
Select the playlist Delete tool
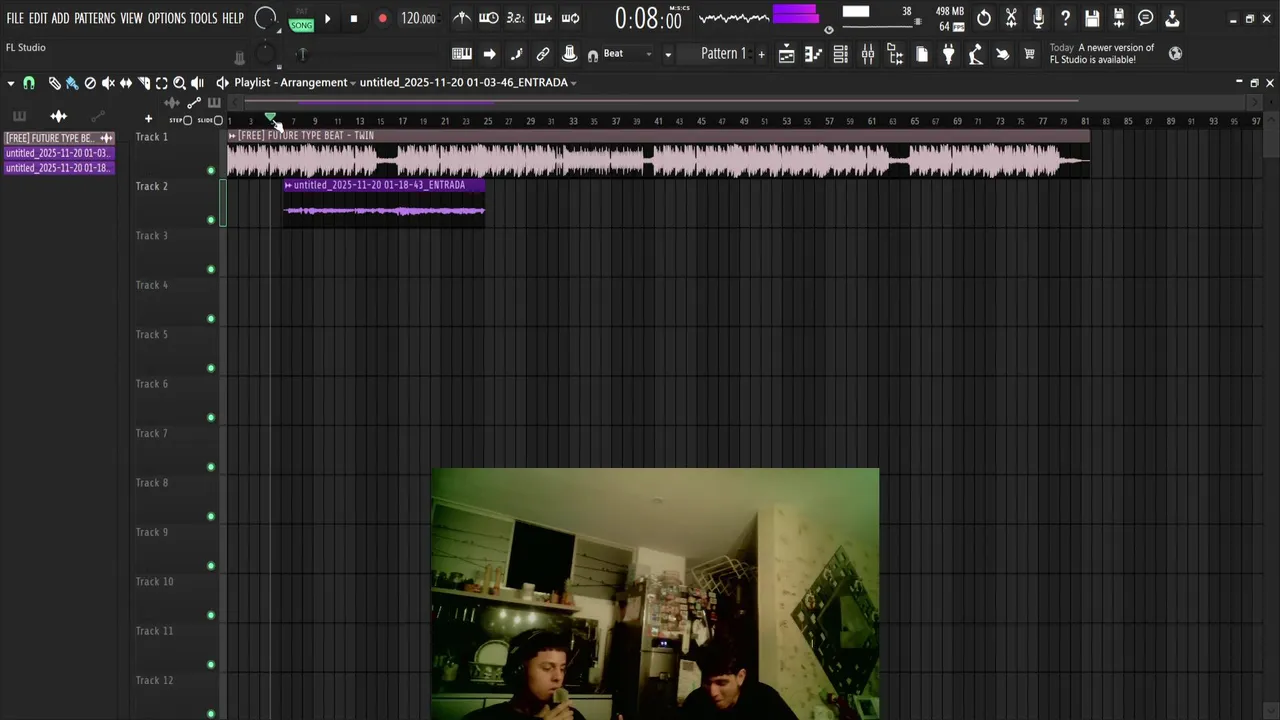90,83
